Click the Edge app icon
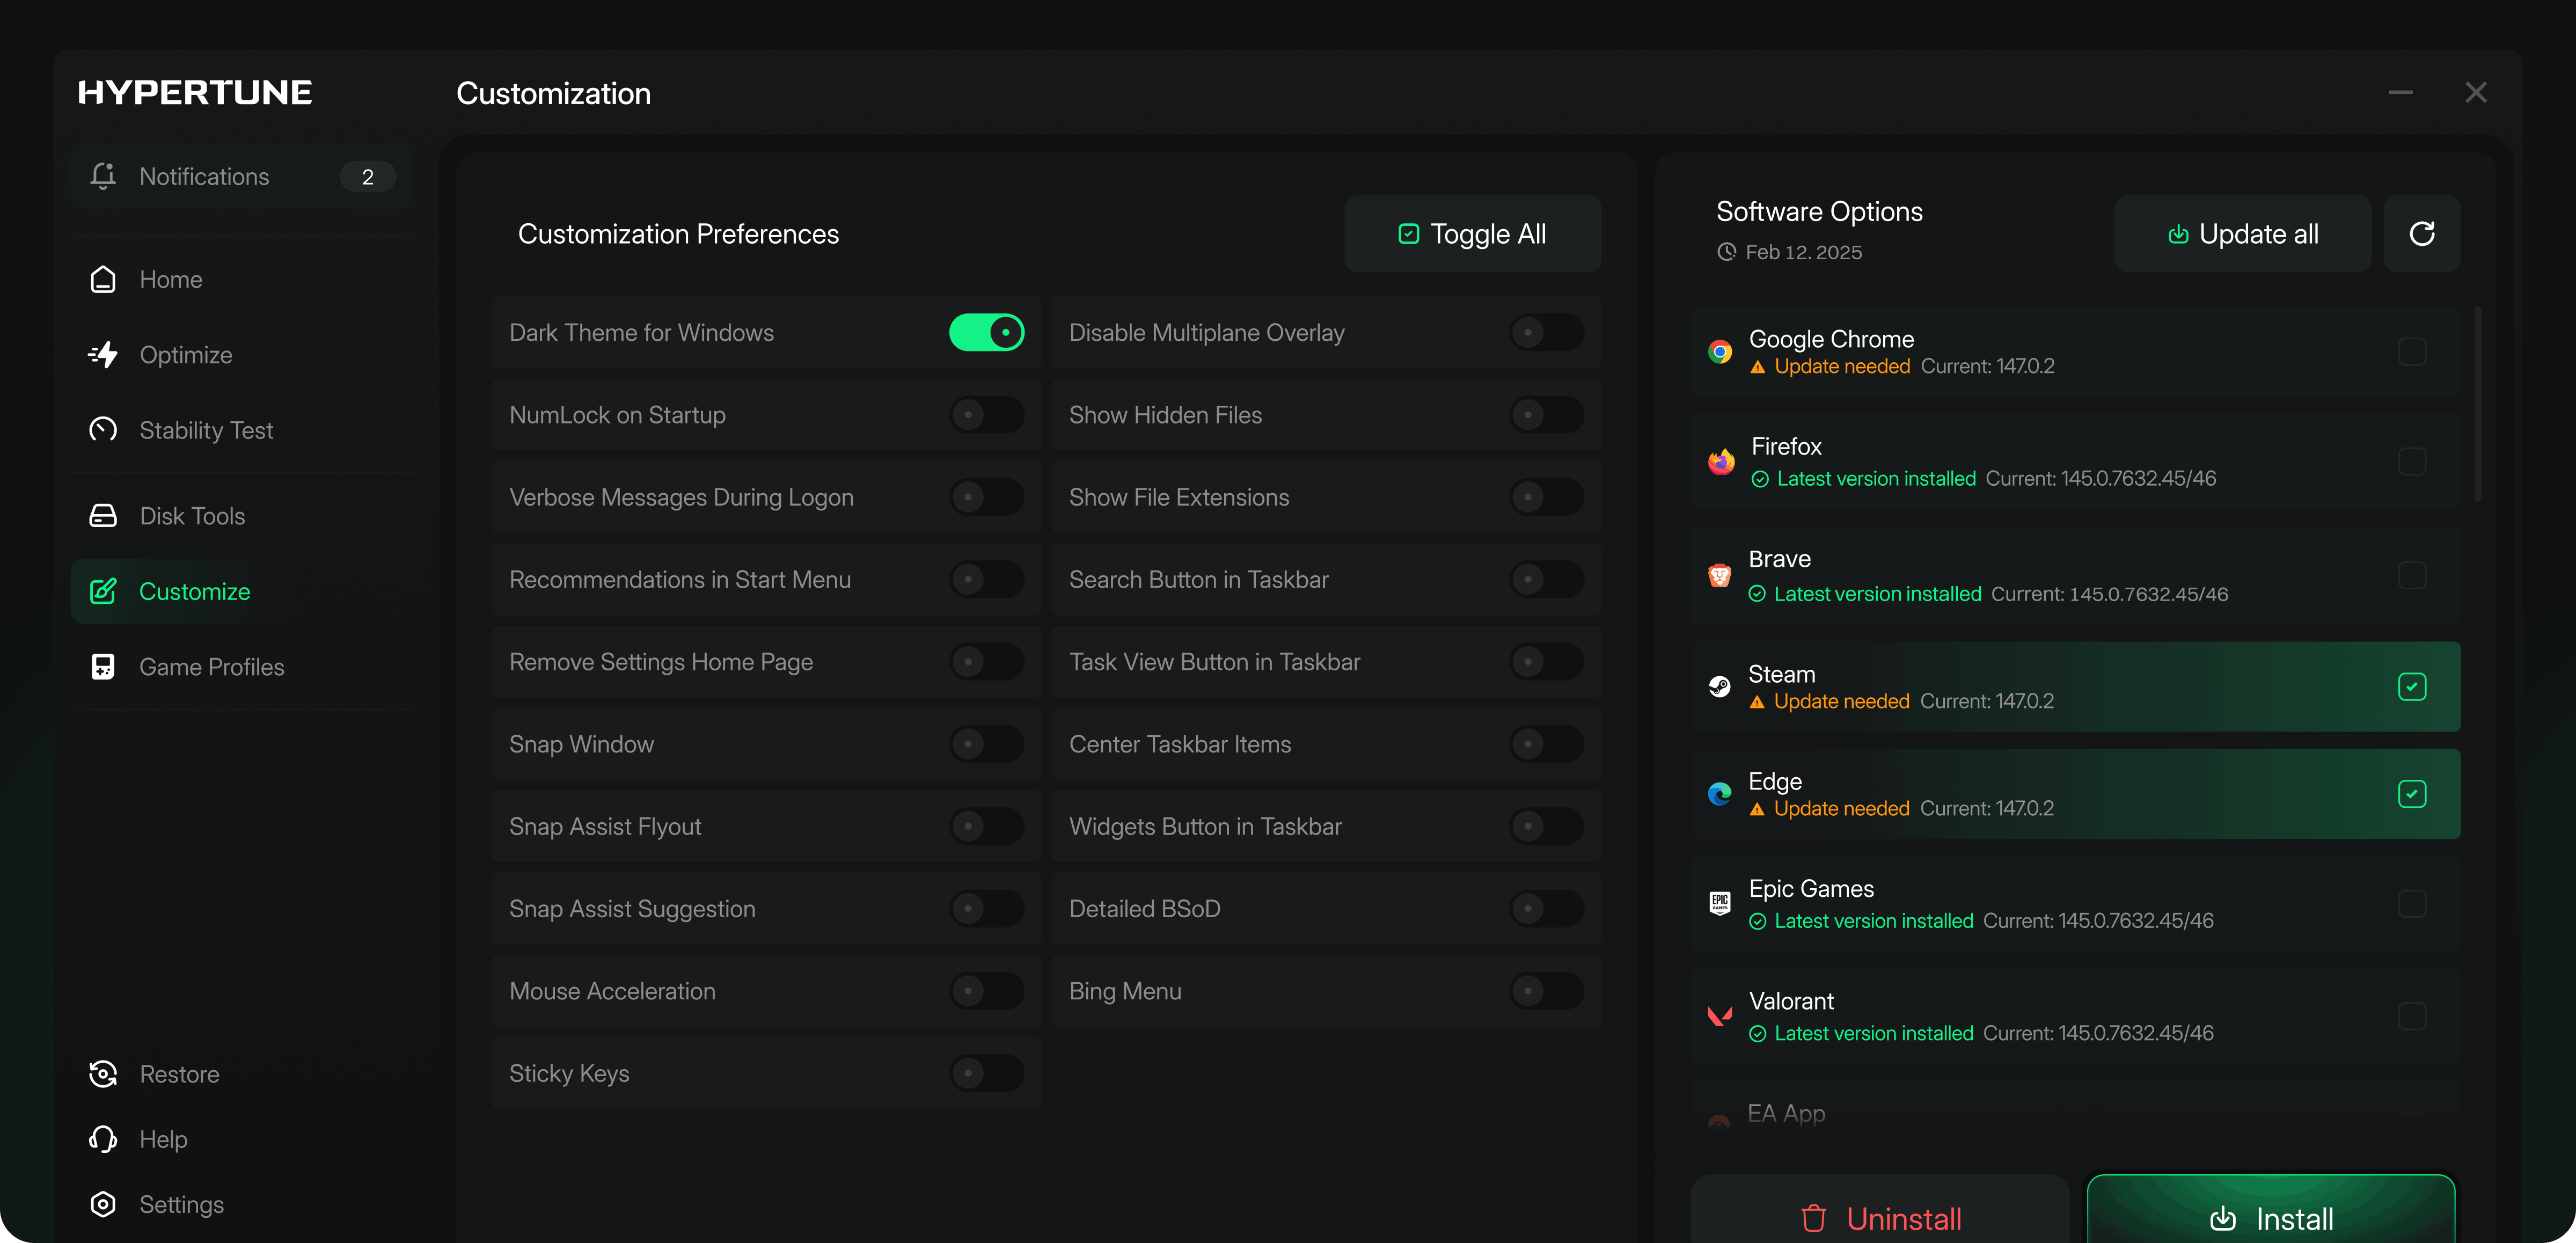2576x1243 pixels. click(x=1720, y=794)
